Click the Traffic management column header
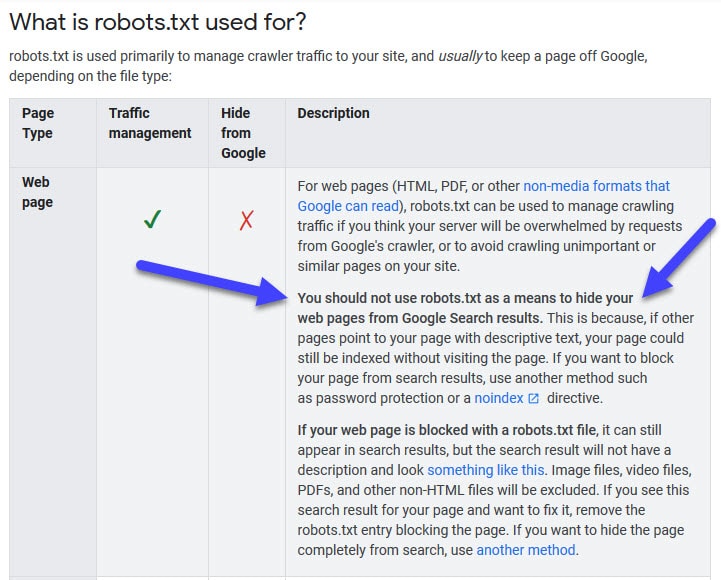Viewport: 721px width, 580px height. click(150, 123)
